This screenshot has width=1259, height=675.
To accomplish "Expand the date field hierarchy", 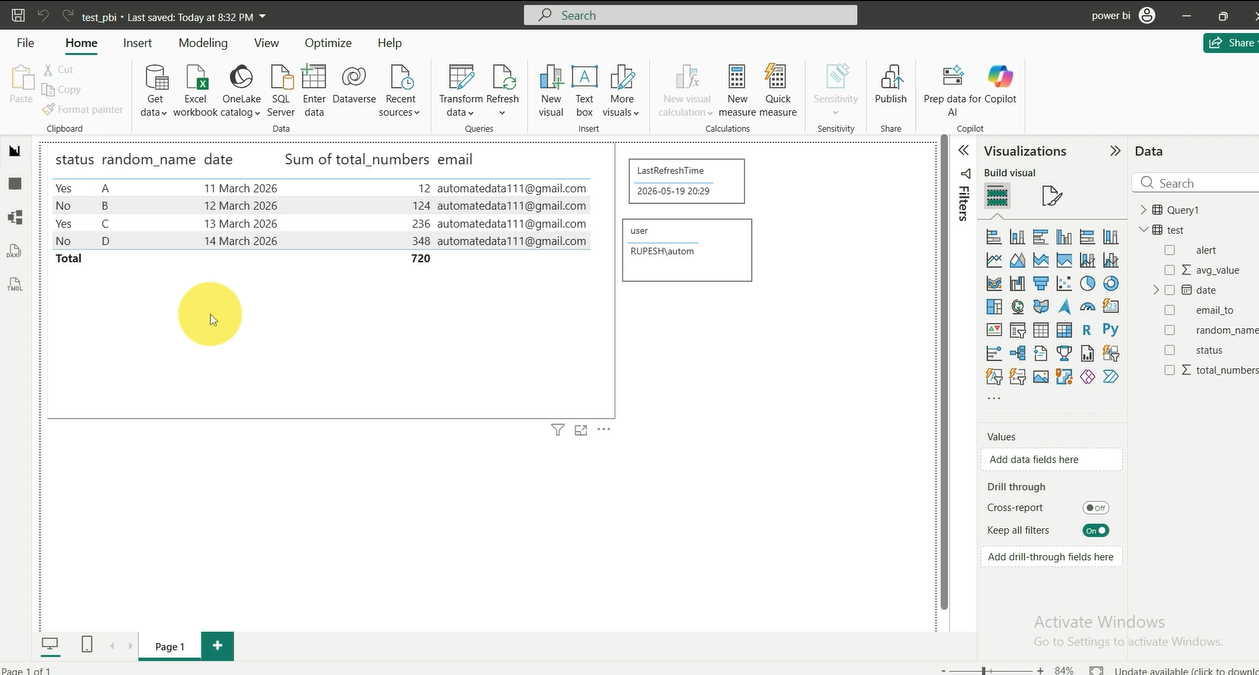I will pyautogui.click(x=1156, y=290).
